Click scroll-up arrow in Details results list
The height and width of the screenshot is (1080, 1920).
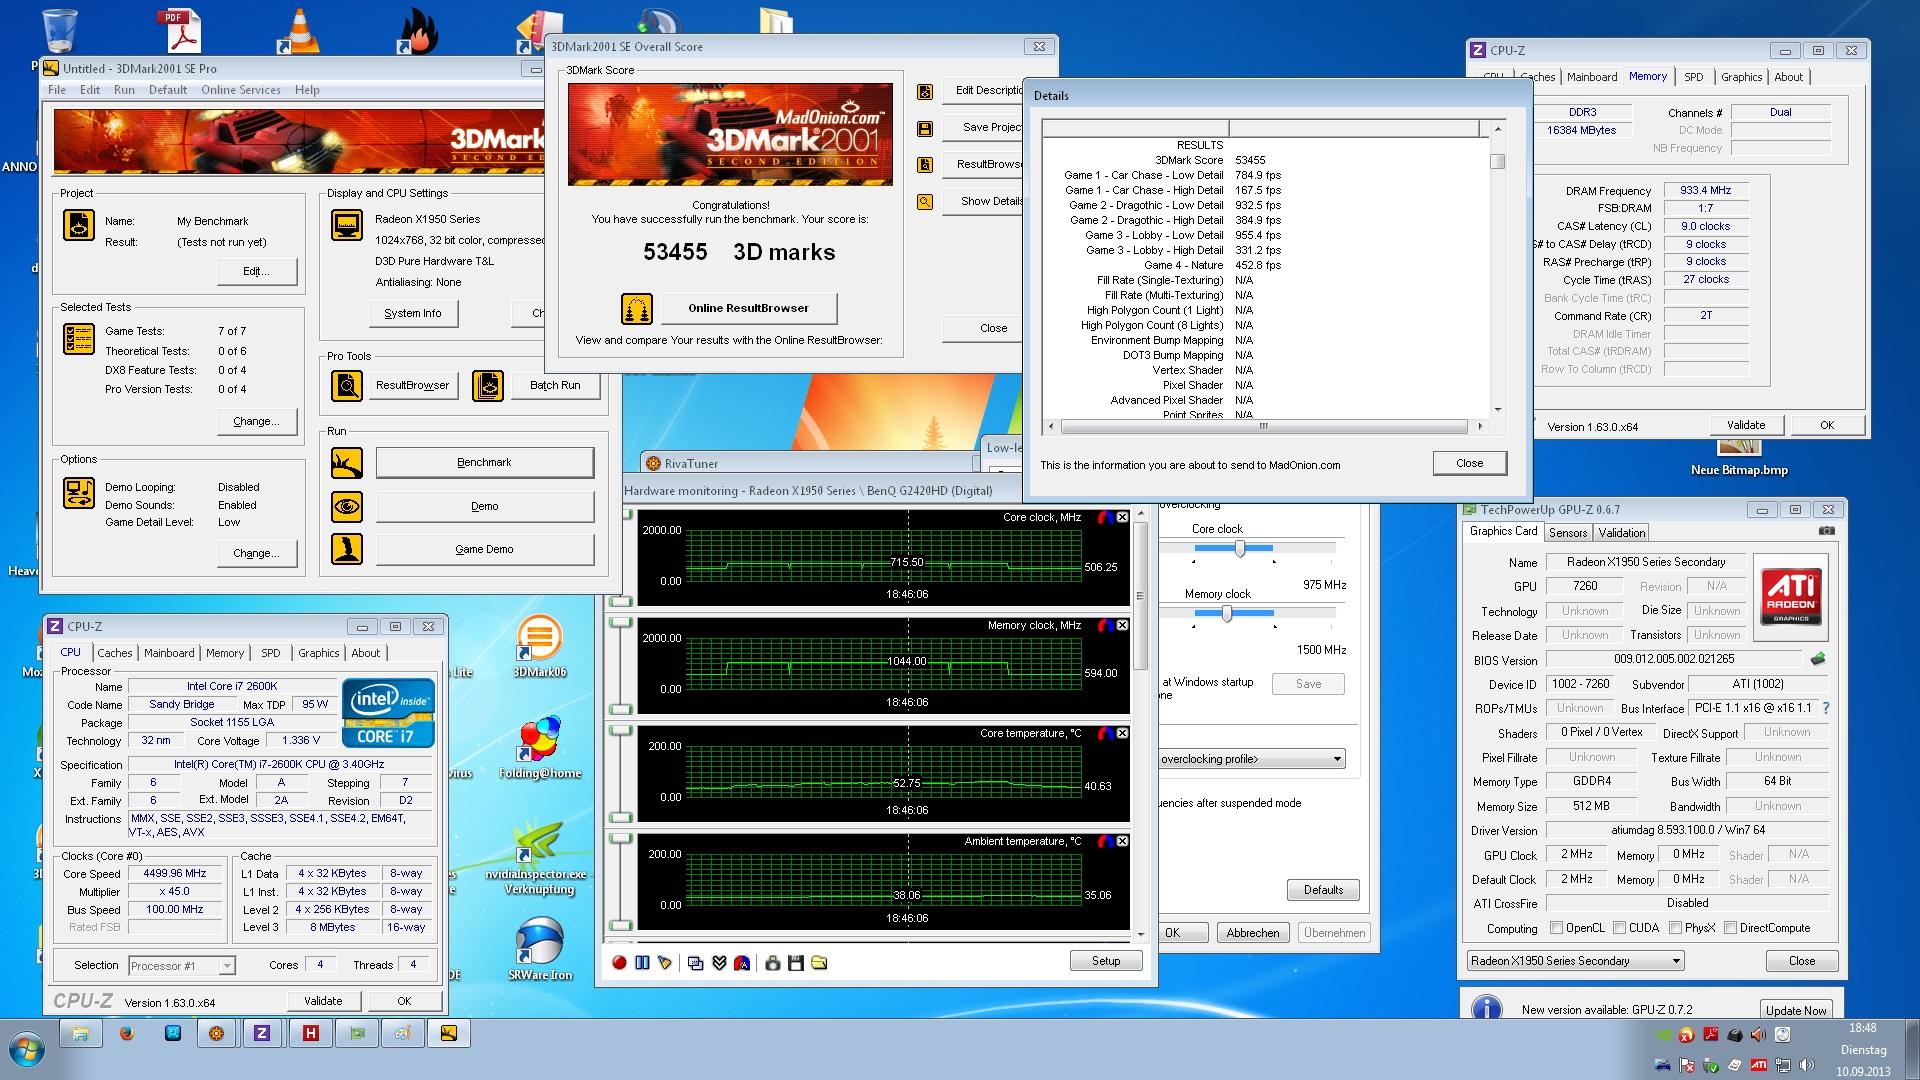click(x=1497, y=129)
